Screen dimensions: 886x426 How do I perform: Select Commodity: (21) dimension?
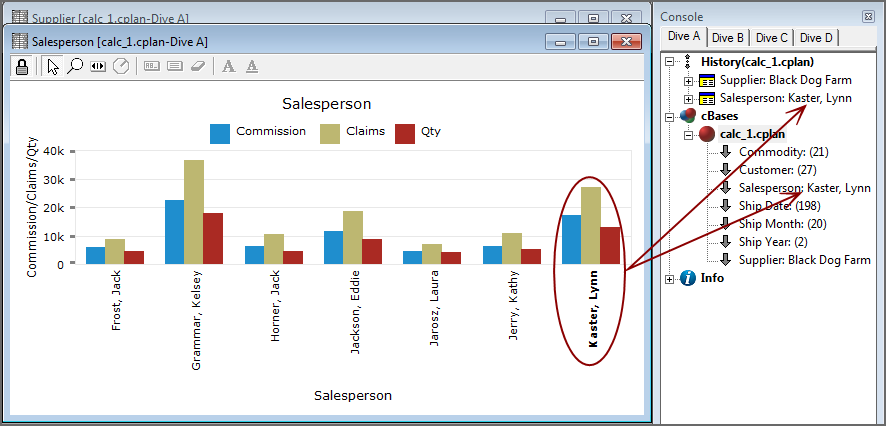(x=784, y=152)
